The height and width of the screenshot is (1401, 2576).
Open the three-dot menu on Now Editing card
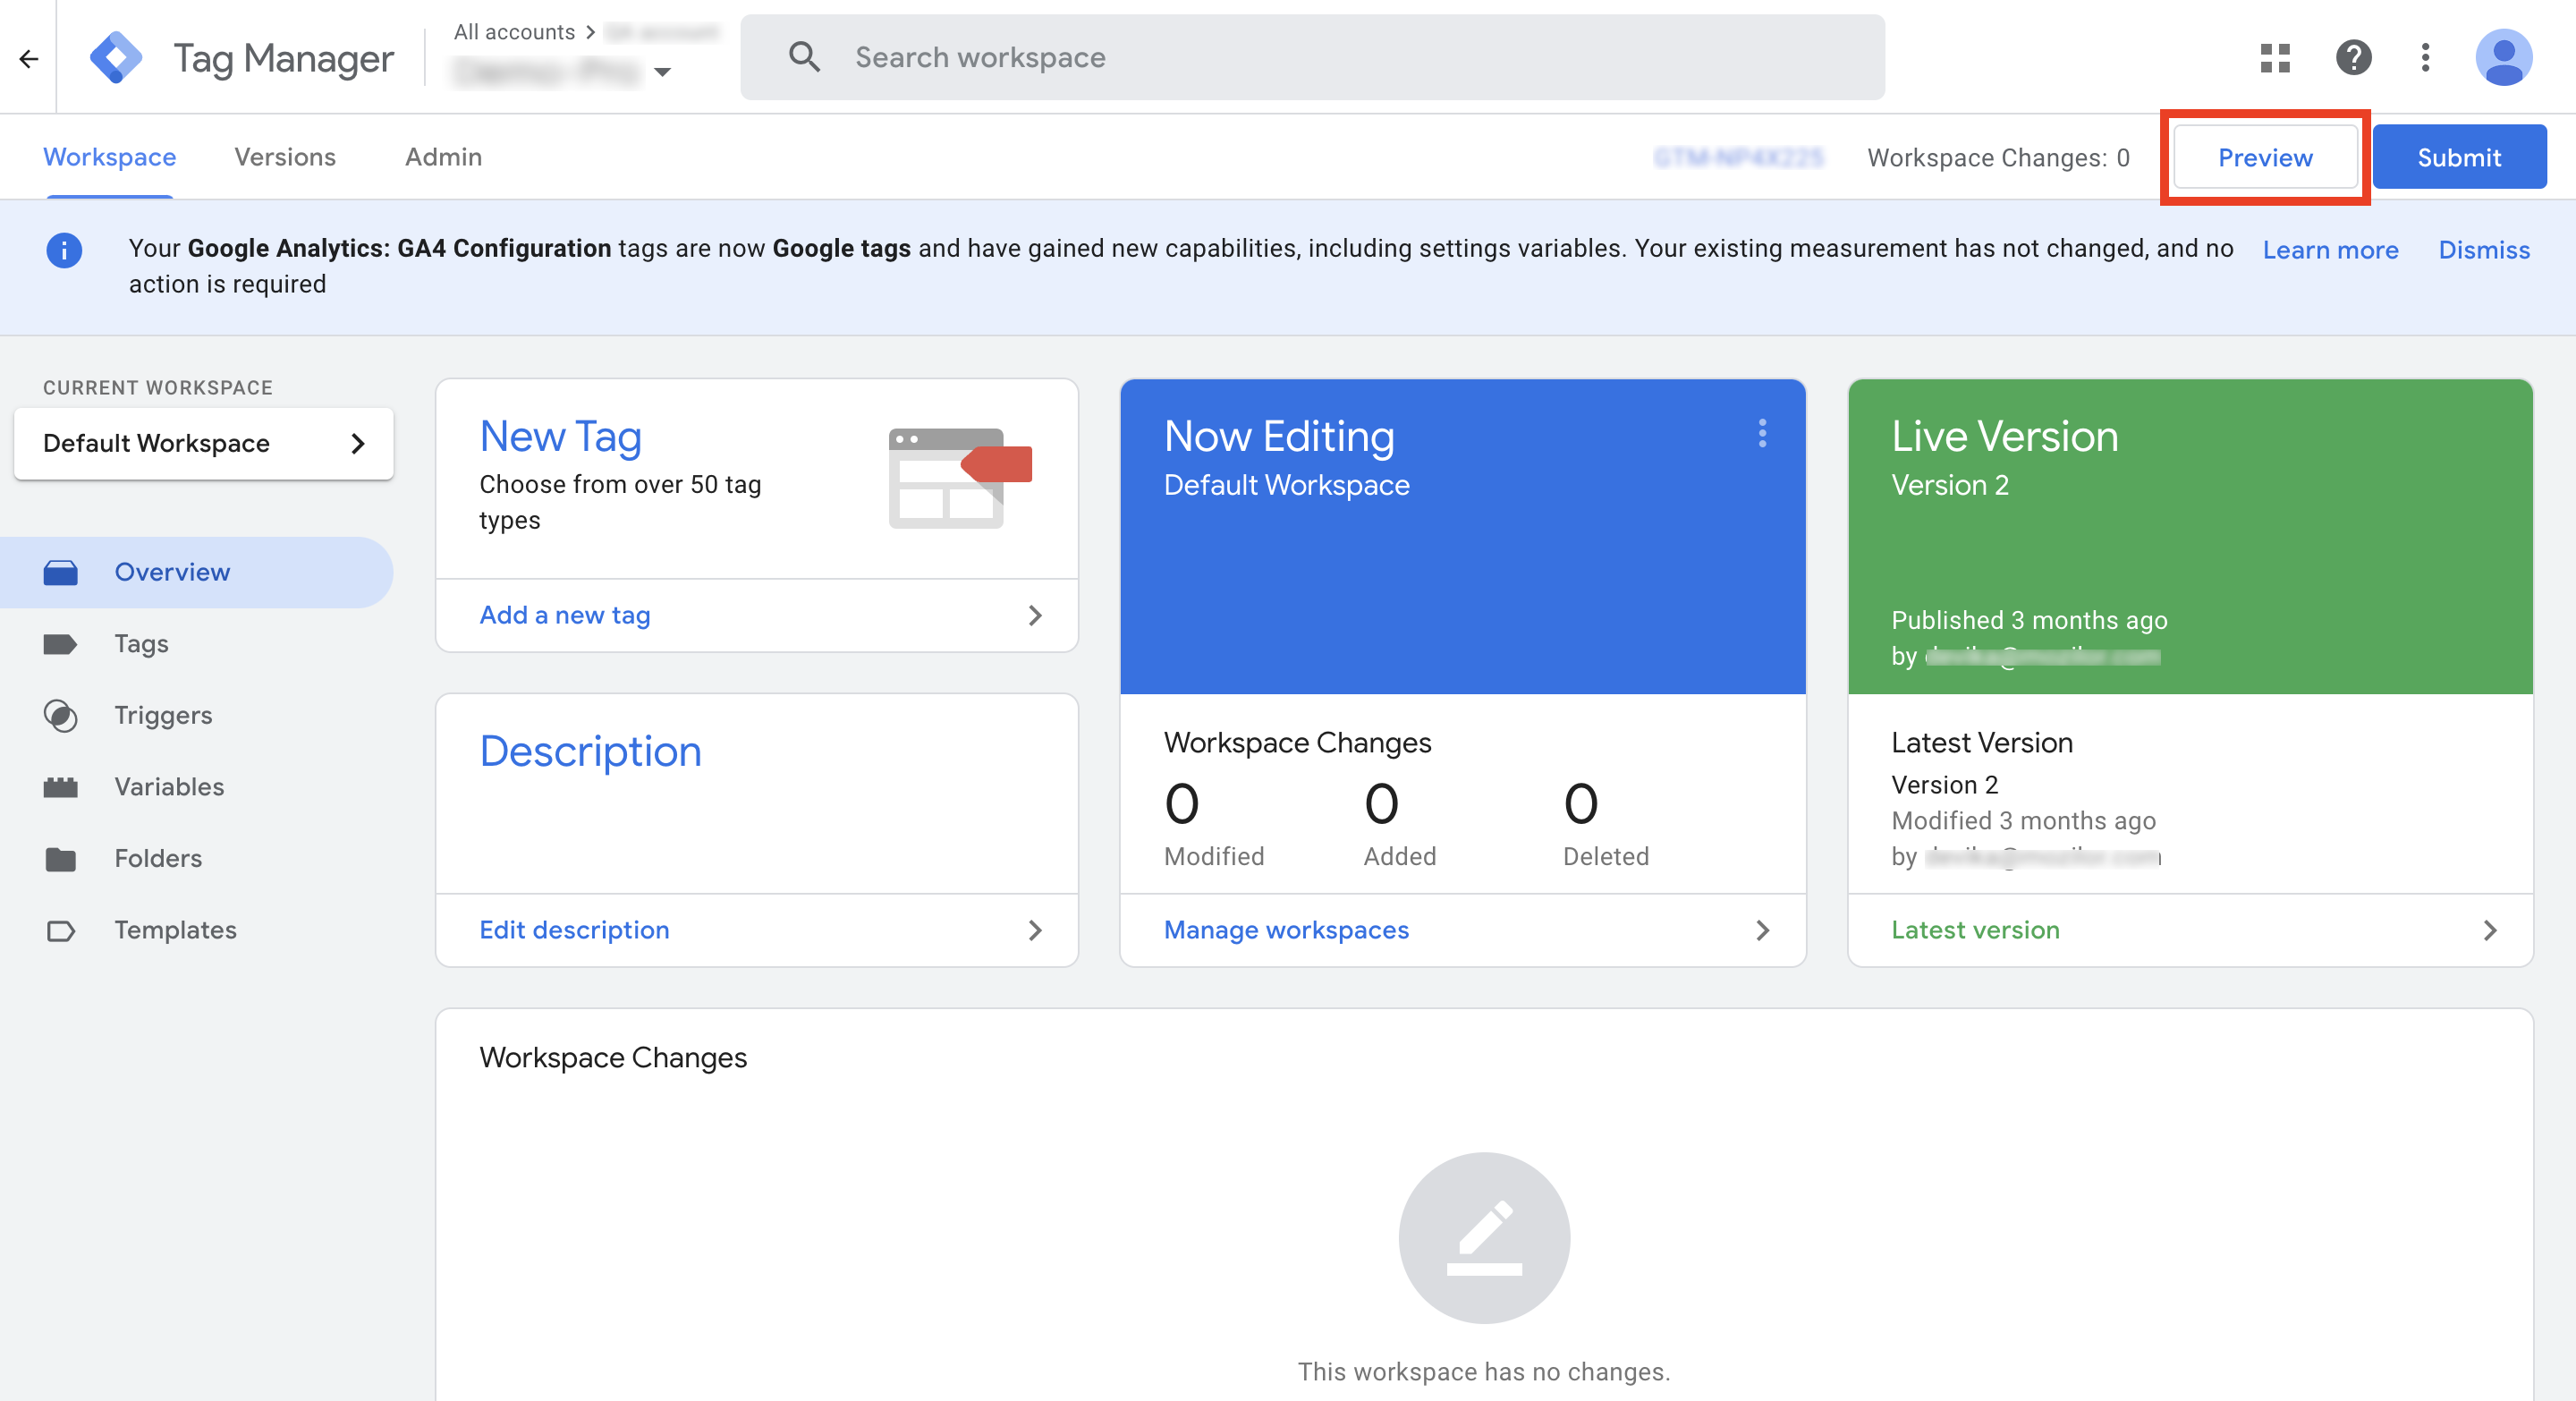coord(1763,435)
